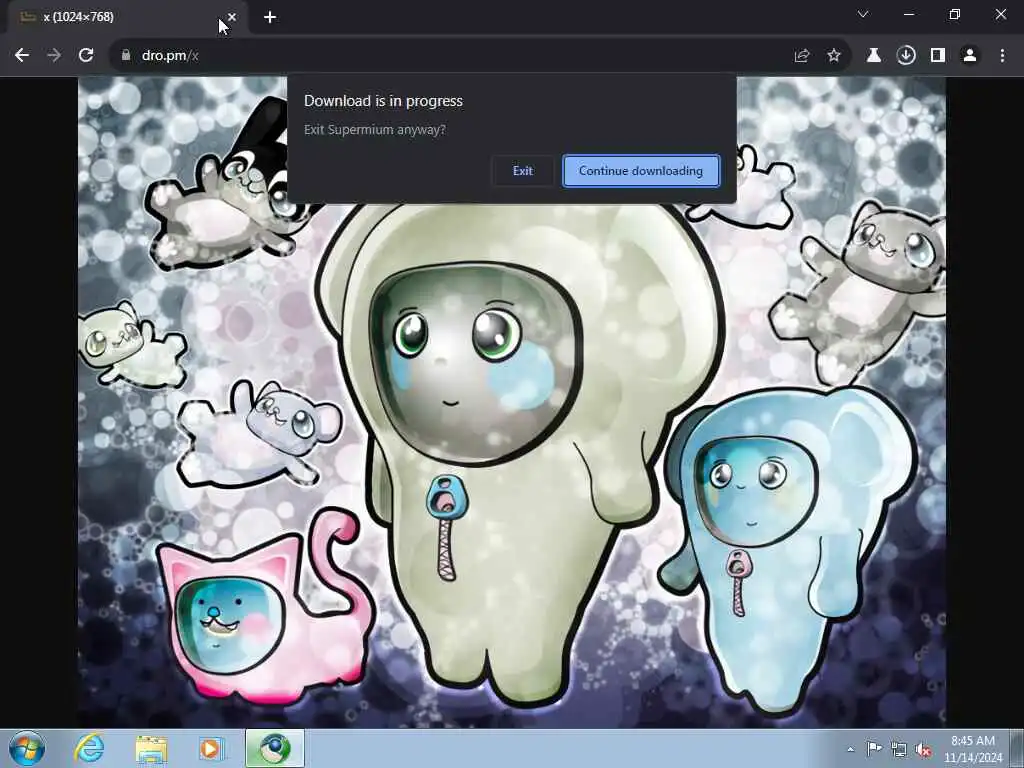Restore down the browser window

[955, 14]
